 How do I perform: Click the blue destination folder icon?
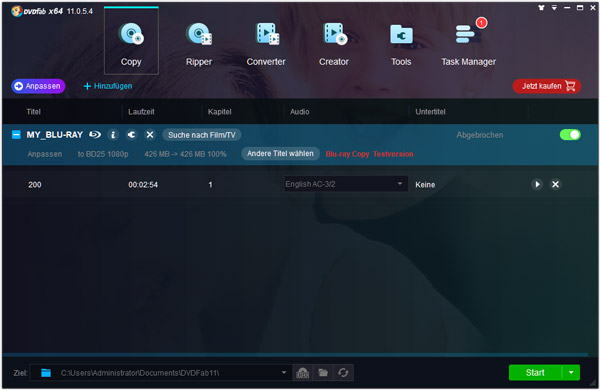[x=46, y=372]
